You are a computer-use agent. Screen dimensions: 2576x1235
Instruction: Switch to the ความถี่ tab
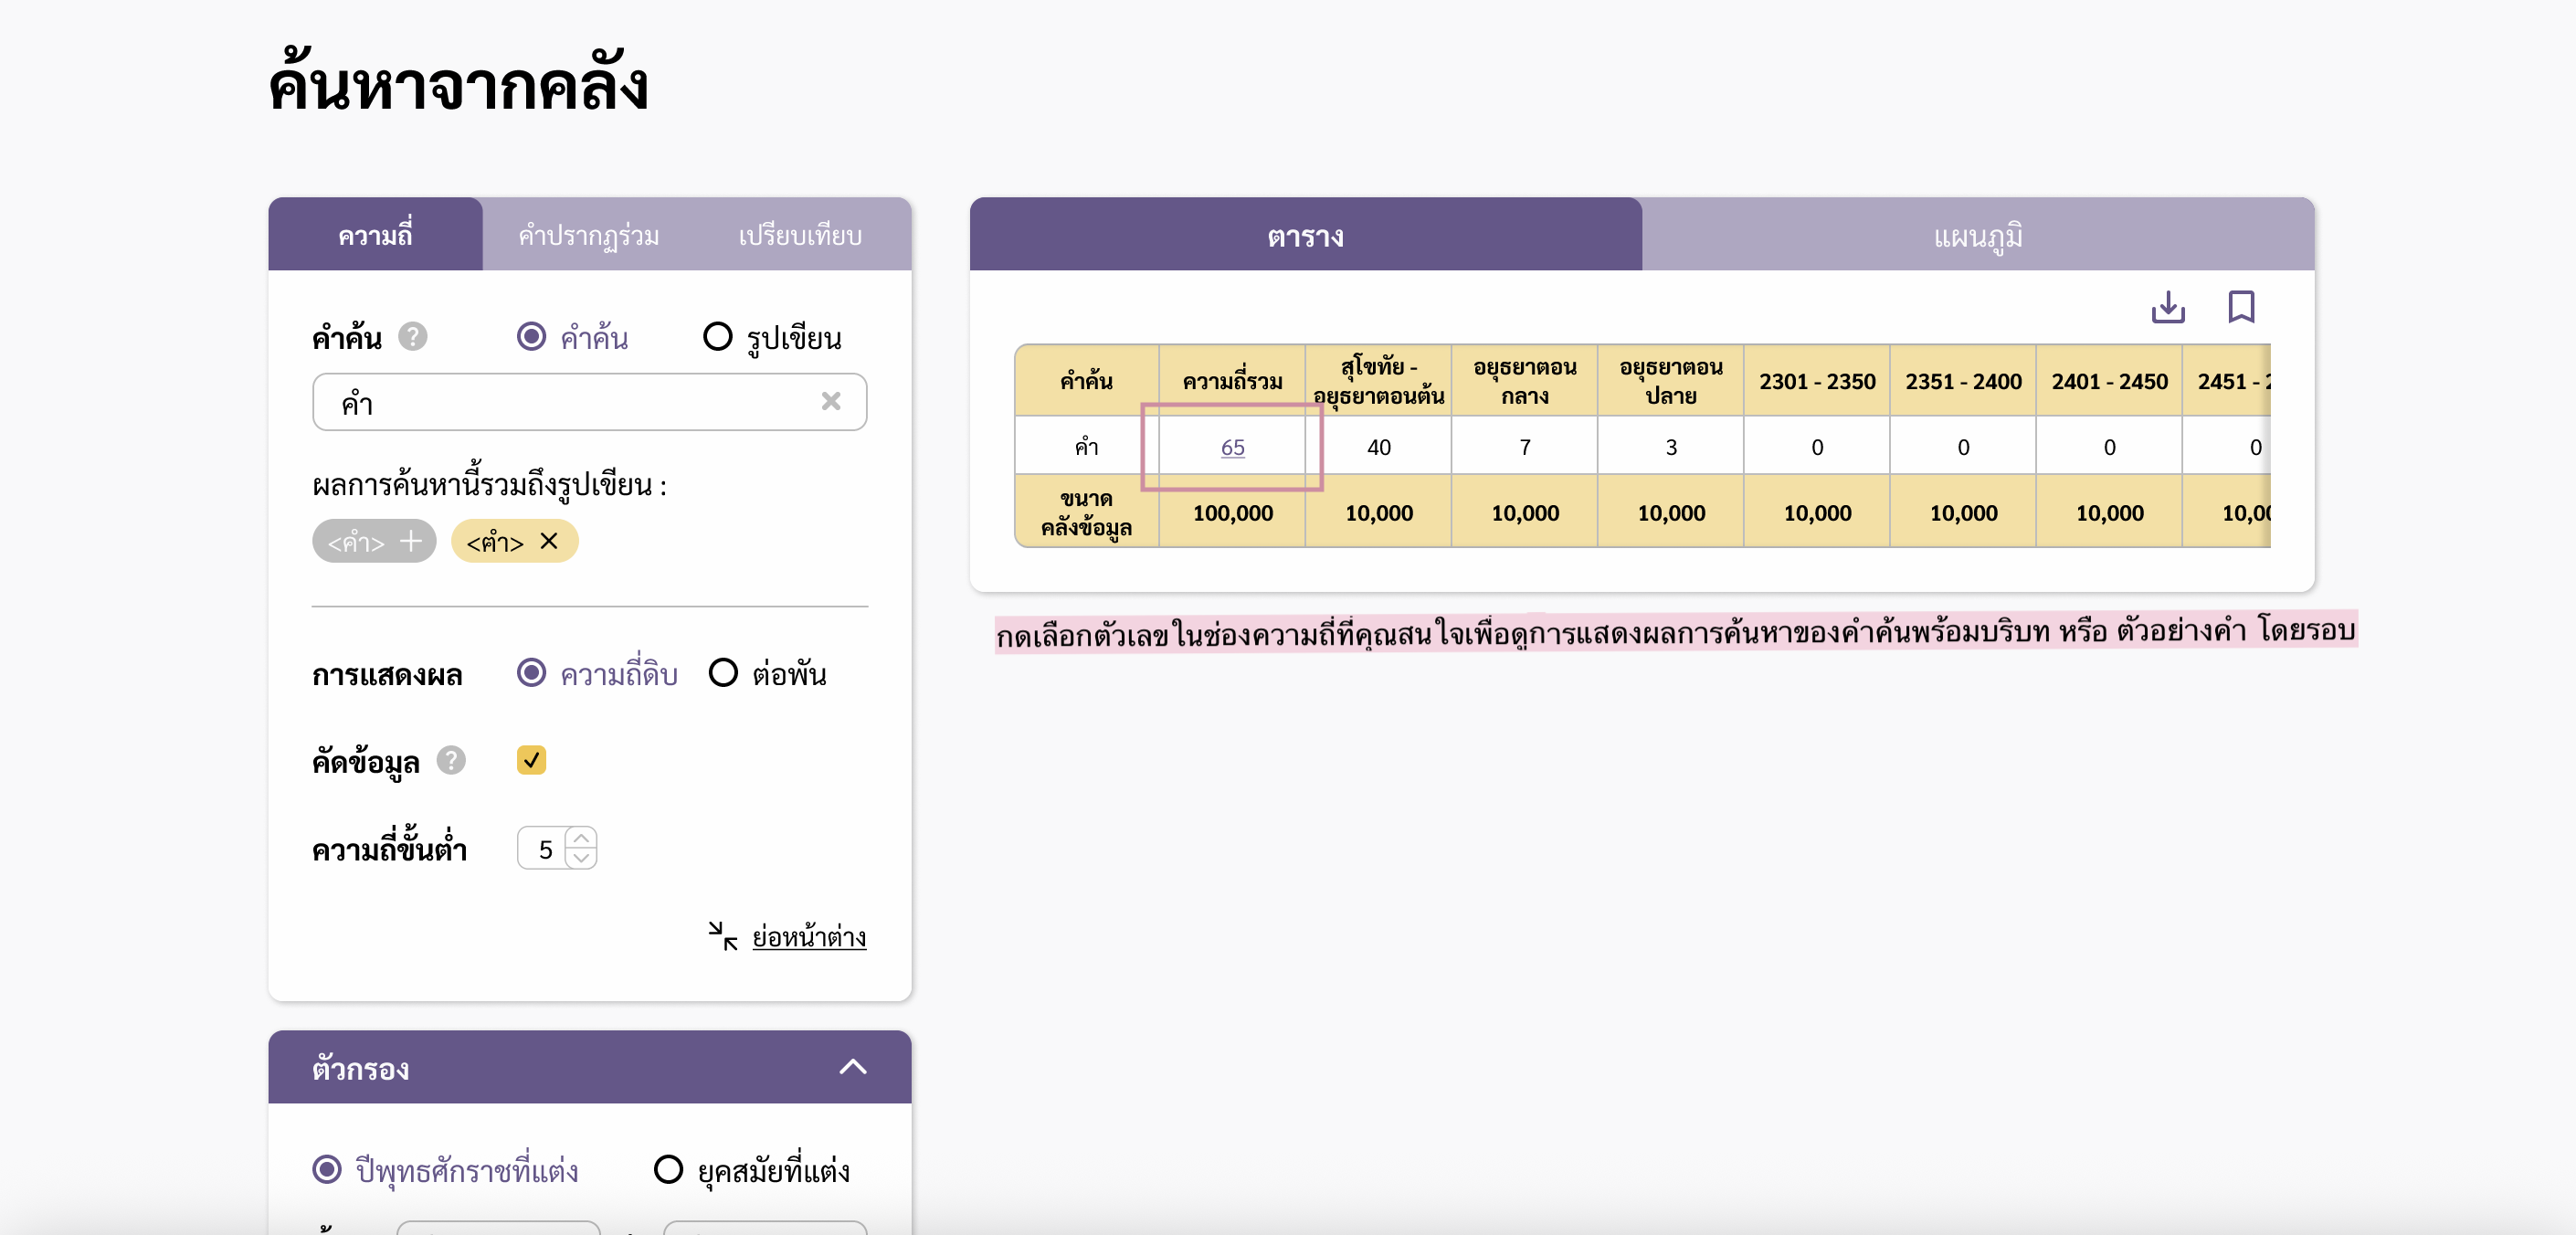click(375, 235)
